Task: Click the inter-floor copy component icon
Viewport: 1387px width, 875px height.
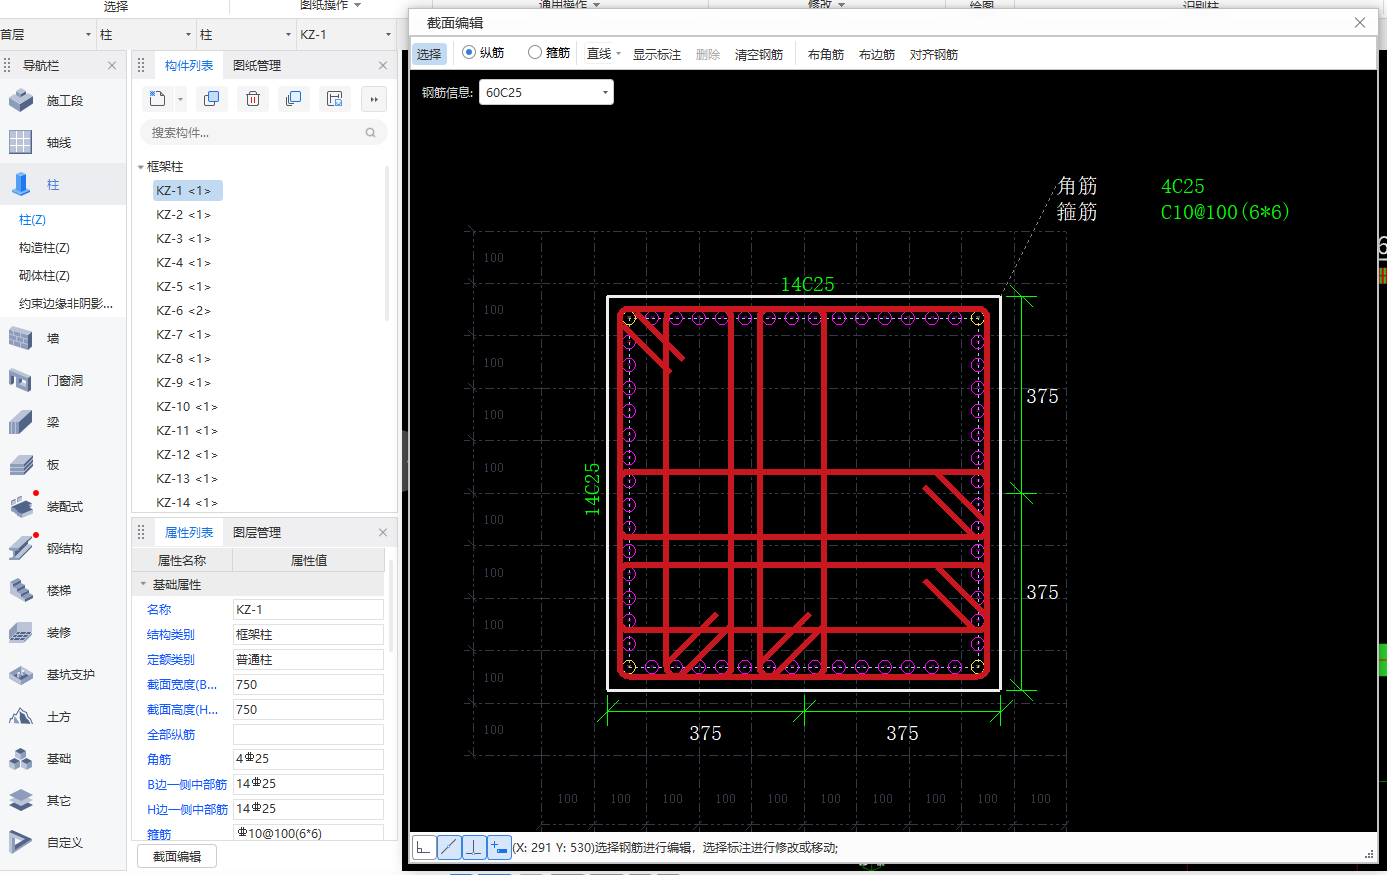Action: pos(293,98)
